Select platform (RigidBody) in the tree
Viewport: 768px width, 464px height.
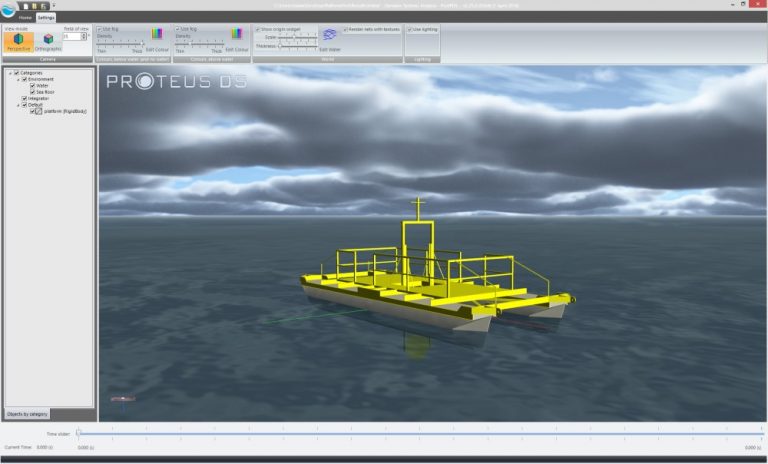(x=66, y=111)
